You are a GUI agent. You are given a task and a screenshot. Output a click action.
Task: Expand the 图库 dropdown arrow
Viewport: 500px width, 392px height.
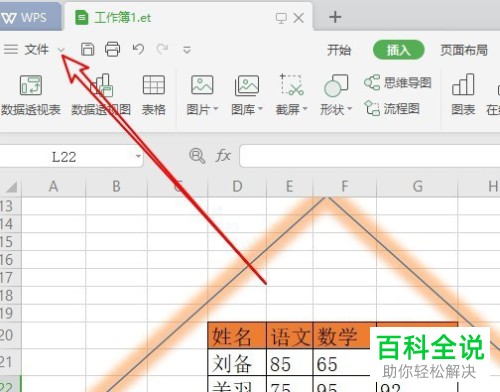pyautogui.click(x=261, y=109)
